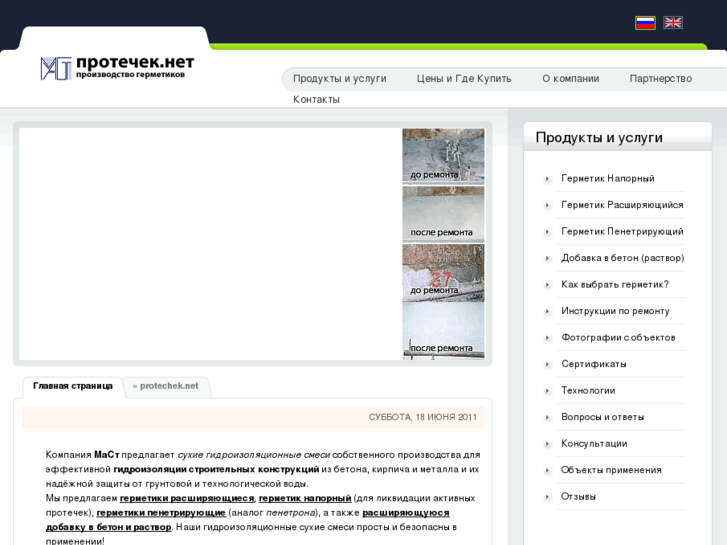Open Отзывы sidebar link
The height and width of the screenshot is (545, 727).
click(x=578, y=496)
